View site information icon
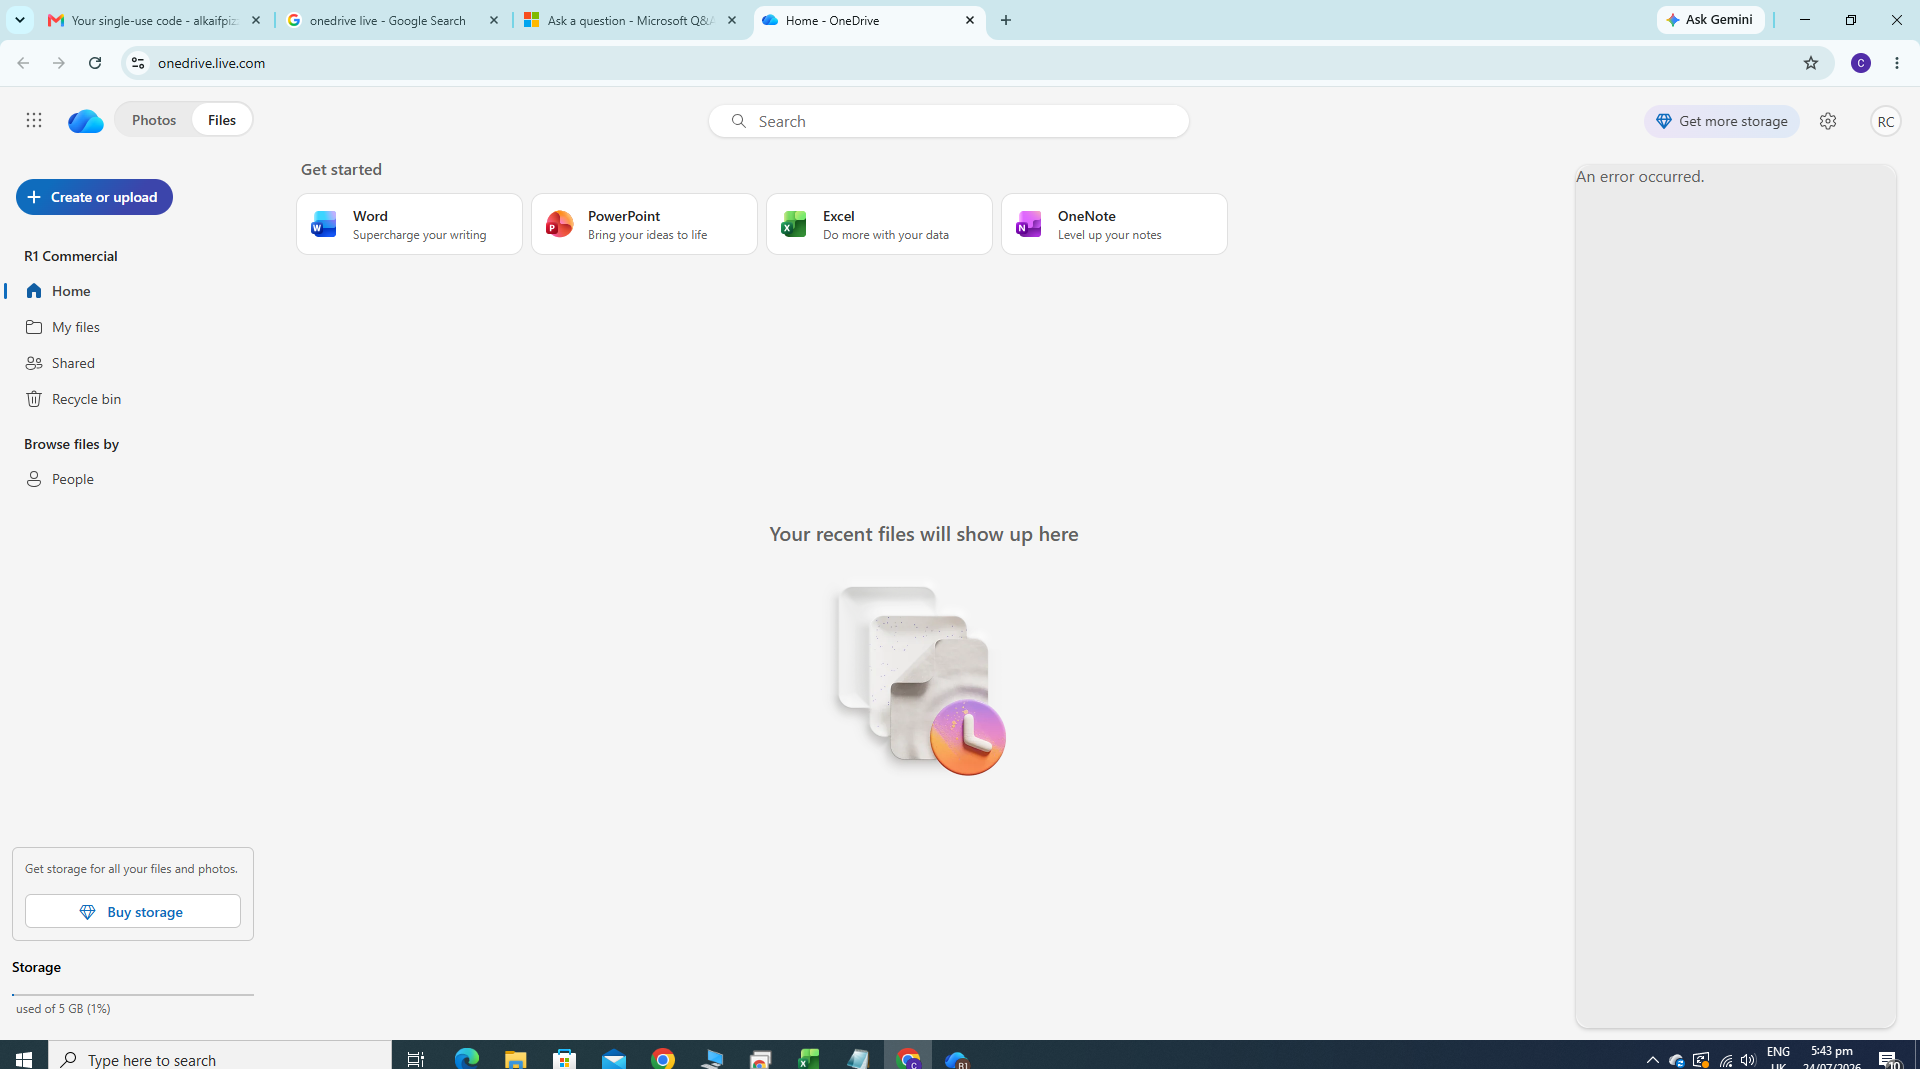 tap(138, 63)
